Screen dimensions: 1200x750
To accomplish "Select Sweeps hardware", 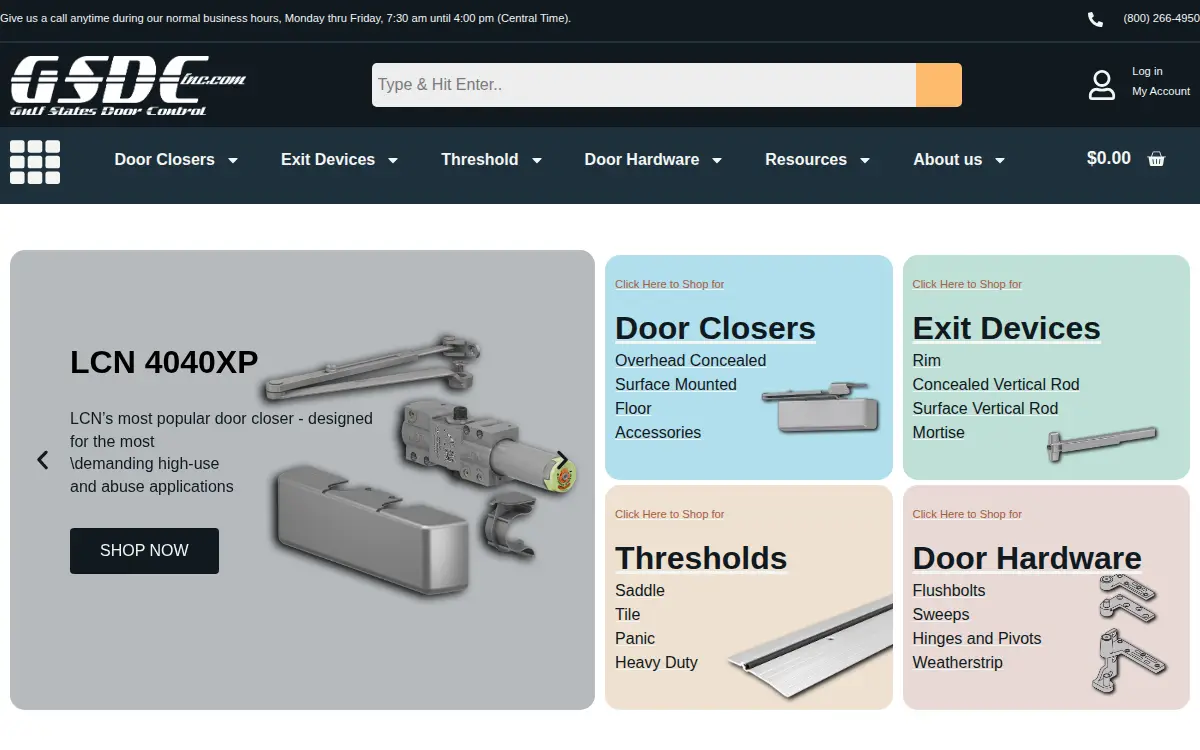I will tap(941, 614).
